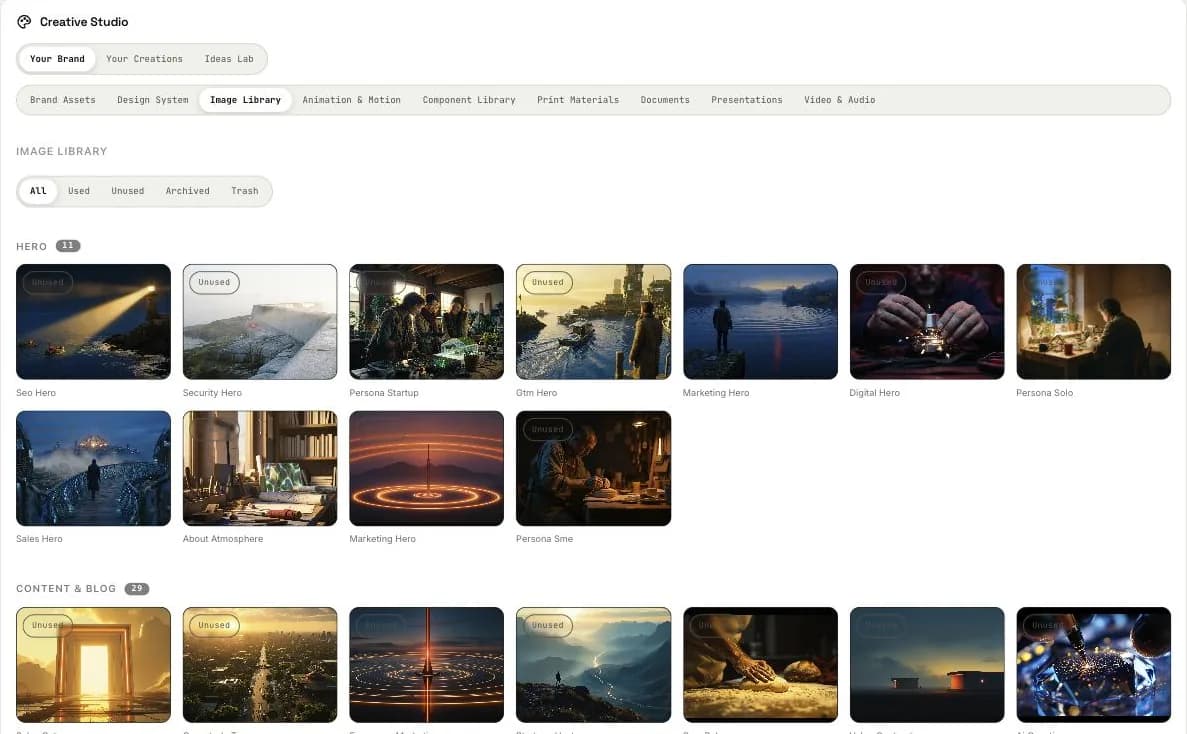The image size is (1187, 734).
Task: Click the Hero section count badge "11"
Action: point(68,246)
